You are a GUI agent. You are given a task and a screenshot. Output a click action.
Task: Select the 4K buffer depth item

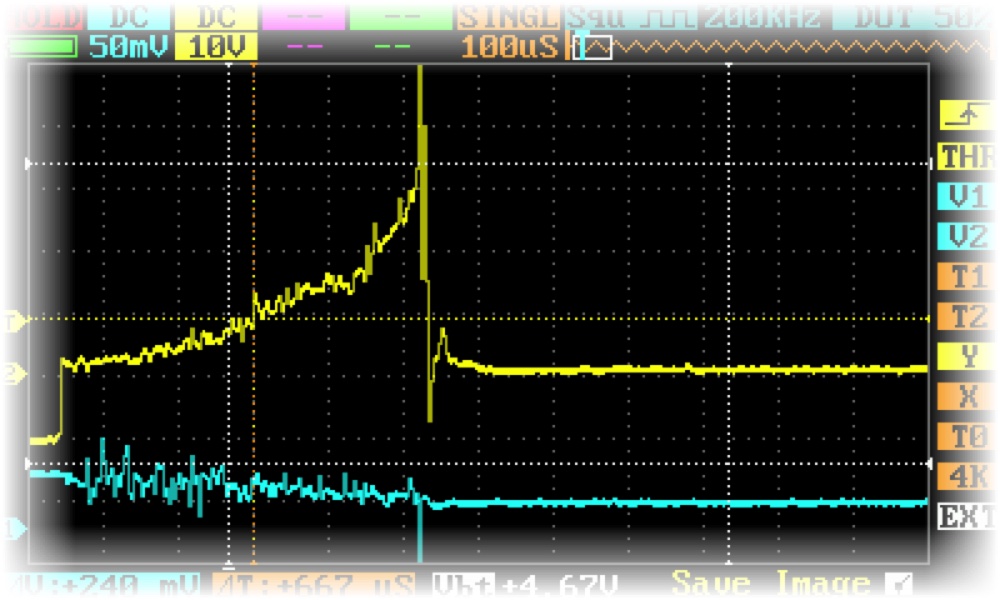coord(966,476)
